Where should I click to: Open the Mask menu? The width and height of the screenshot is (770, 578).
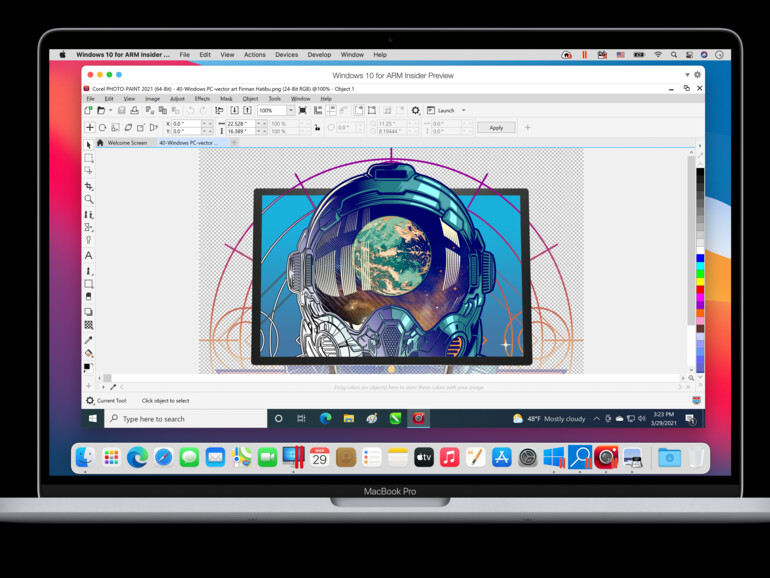click(x=226, y=99)
